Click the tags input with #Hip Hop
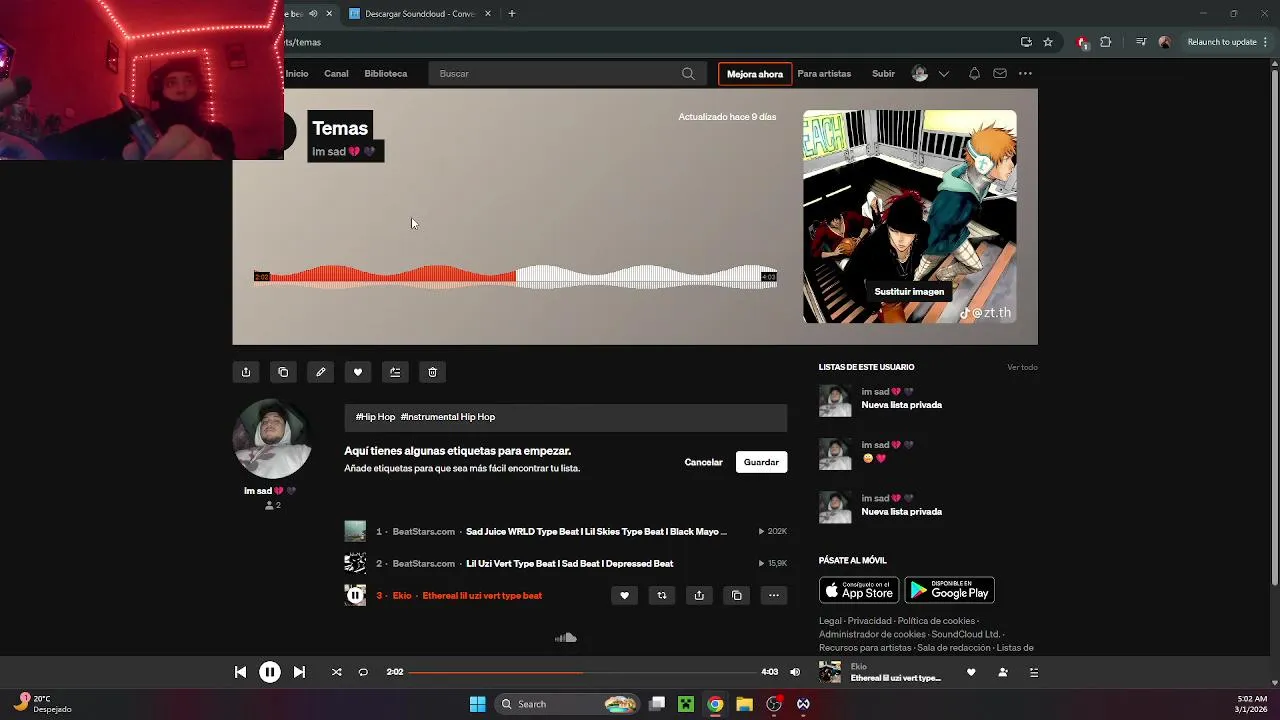Image resolution: width=1280 pixels, height=720 pixels. [566, 417]
